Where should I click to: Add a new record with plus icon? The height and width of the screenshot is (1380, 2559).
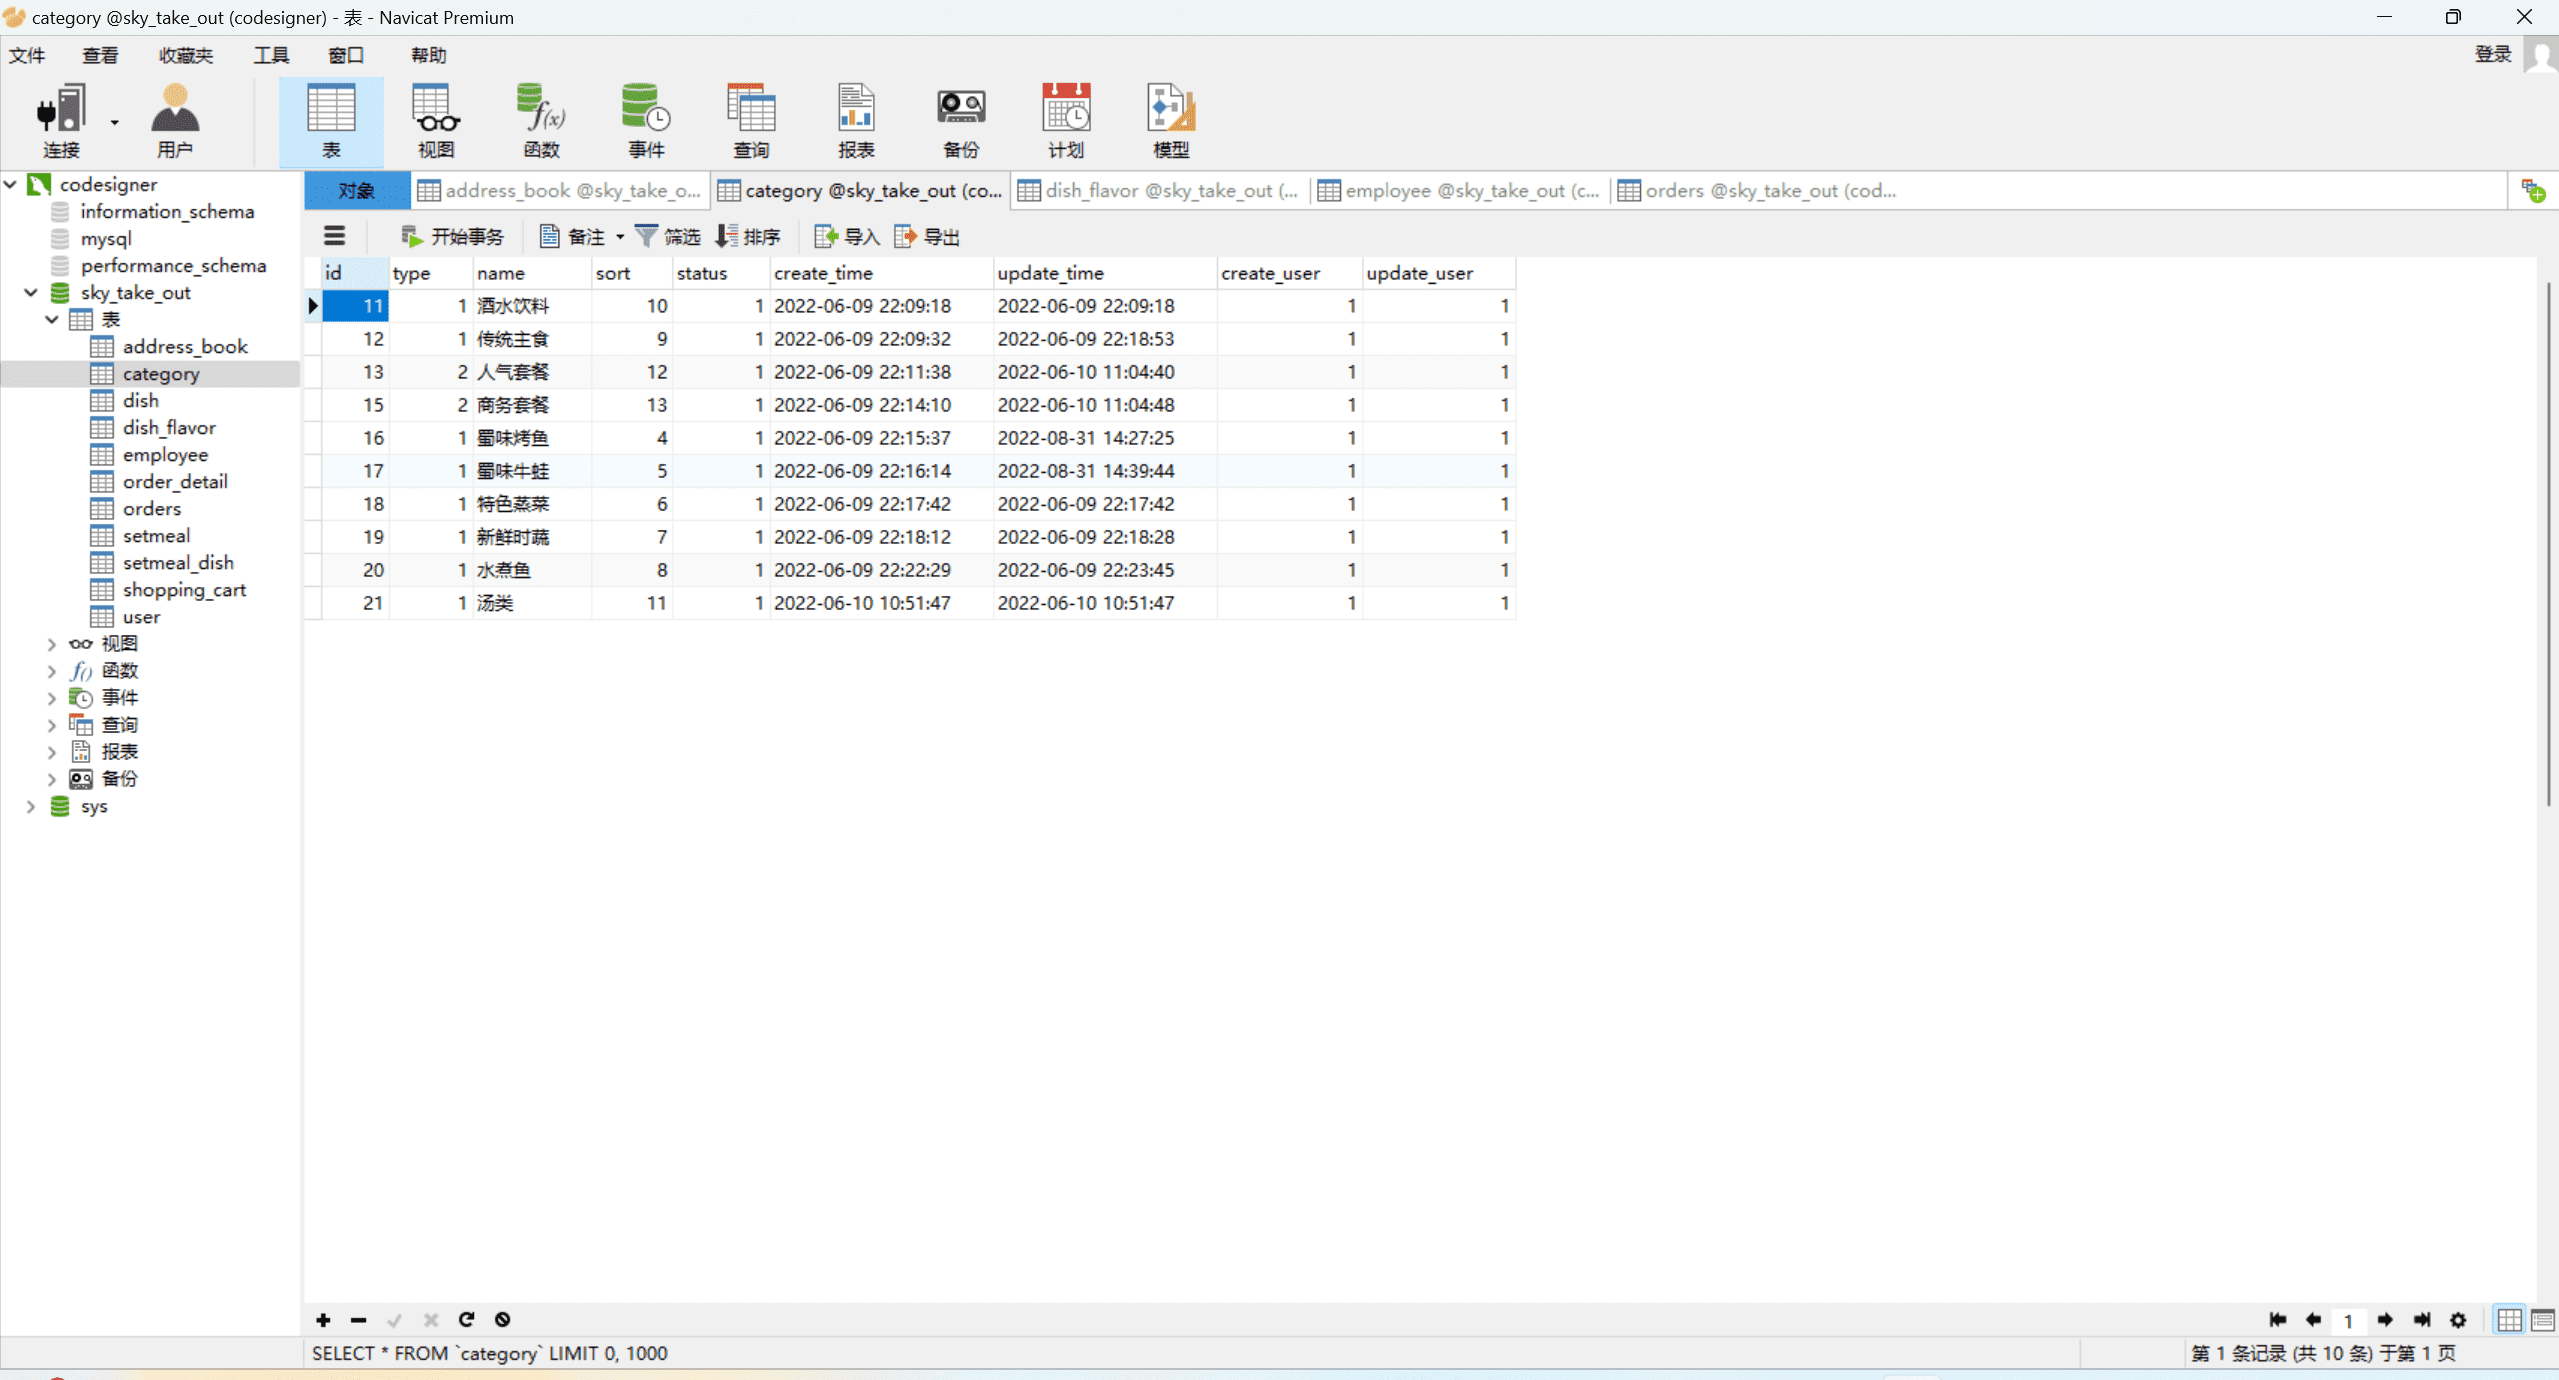(x=323, y=1320)
